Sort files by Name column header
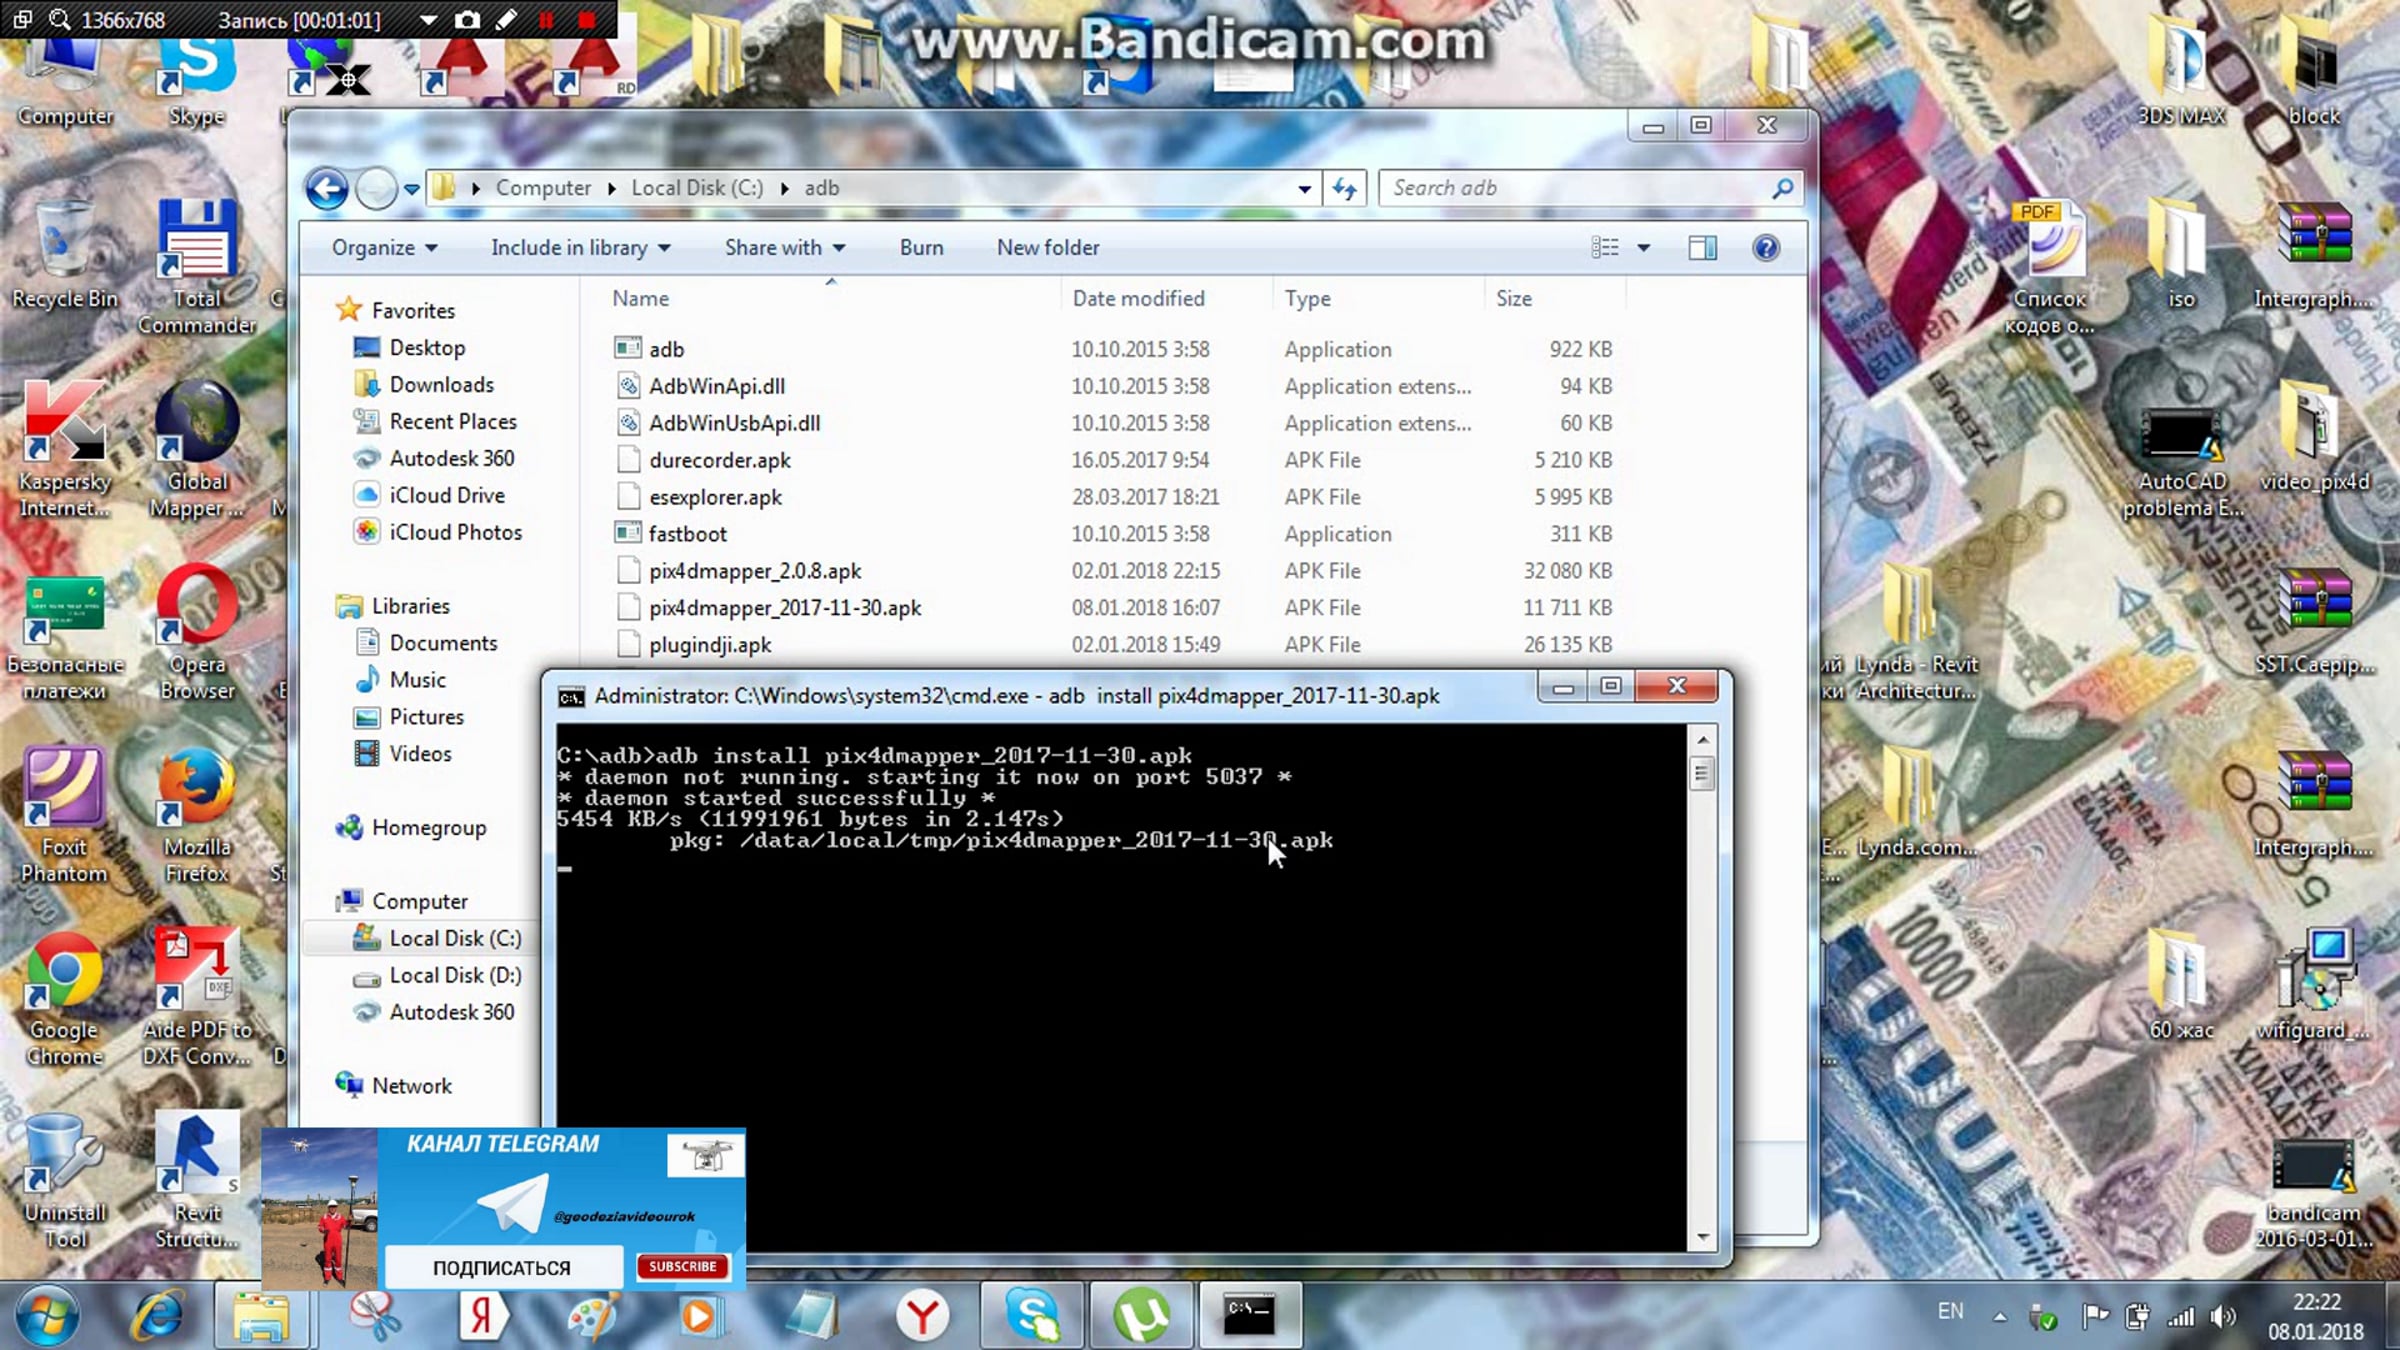Image resolution: width=2400 pixels, height=1350 pixels. (640, 298)
